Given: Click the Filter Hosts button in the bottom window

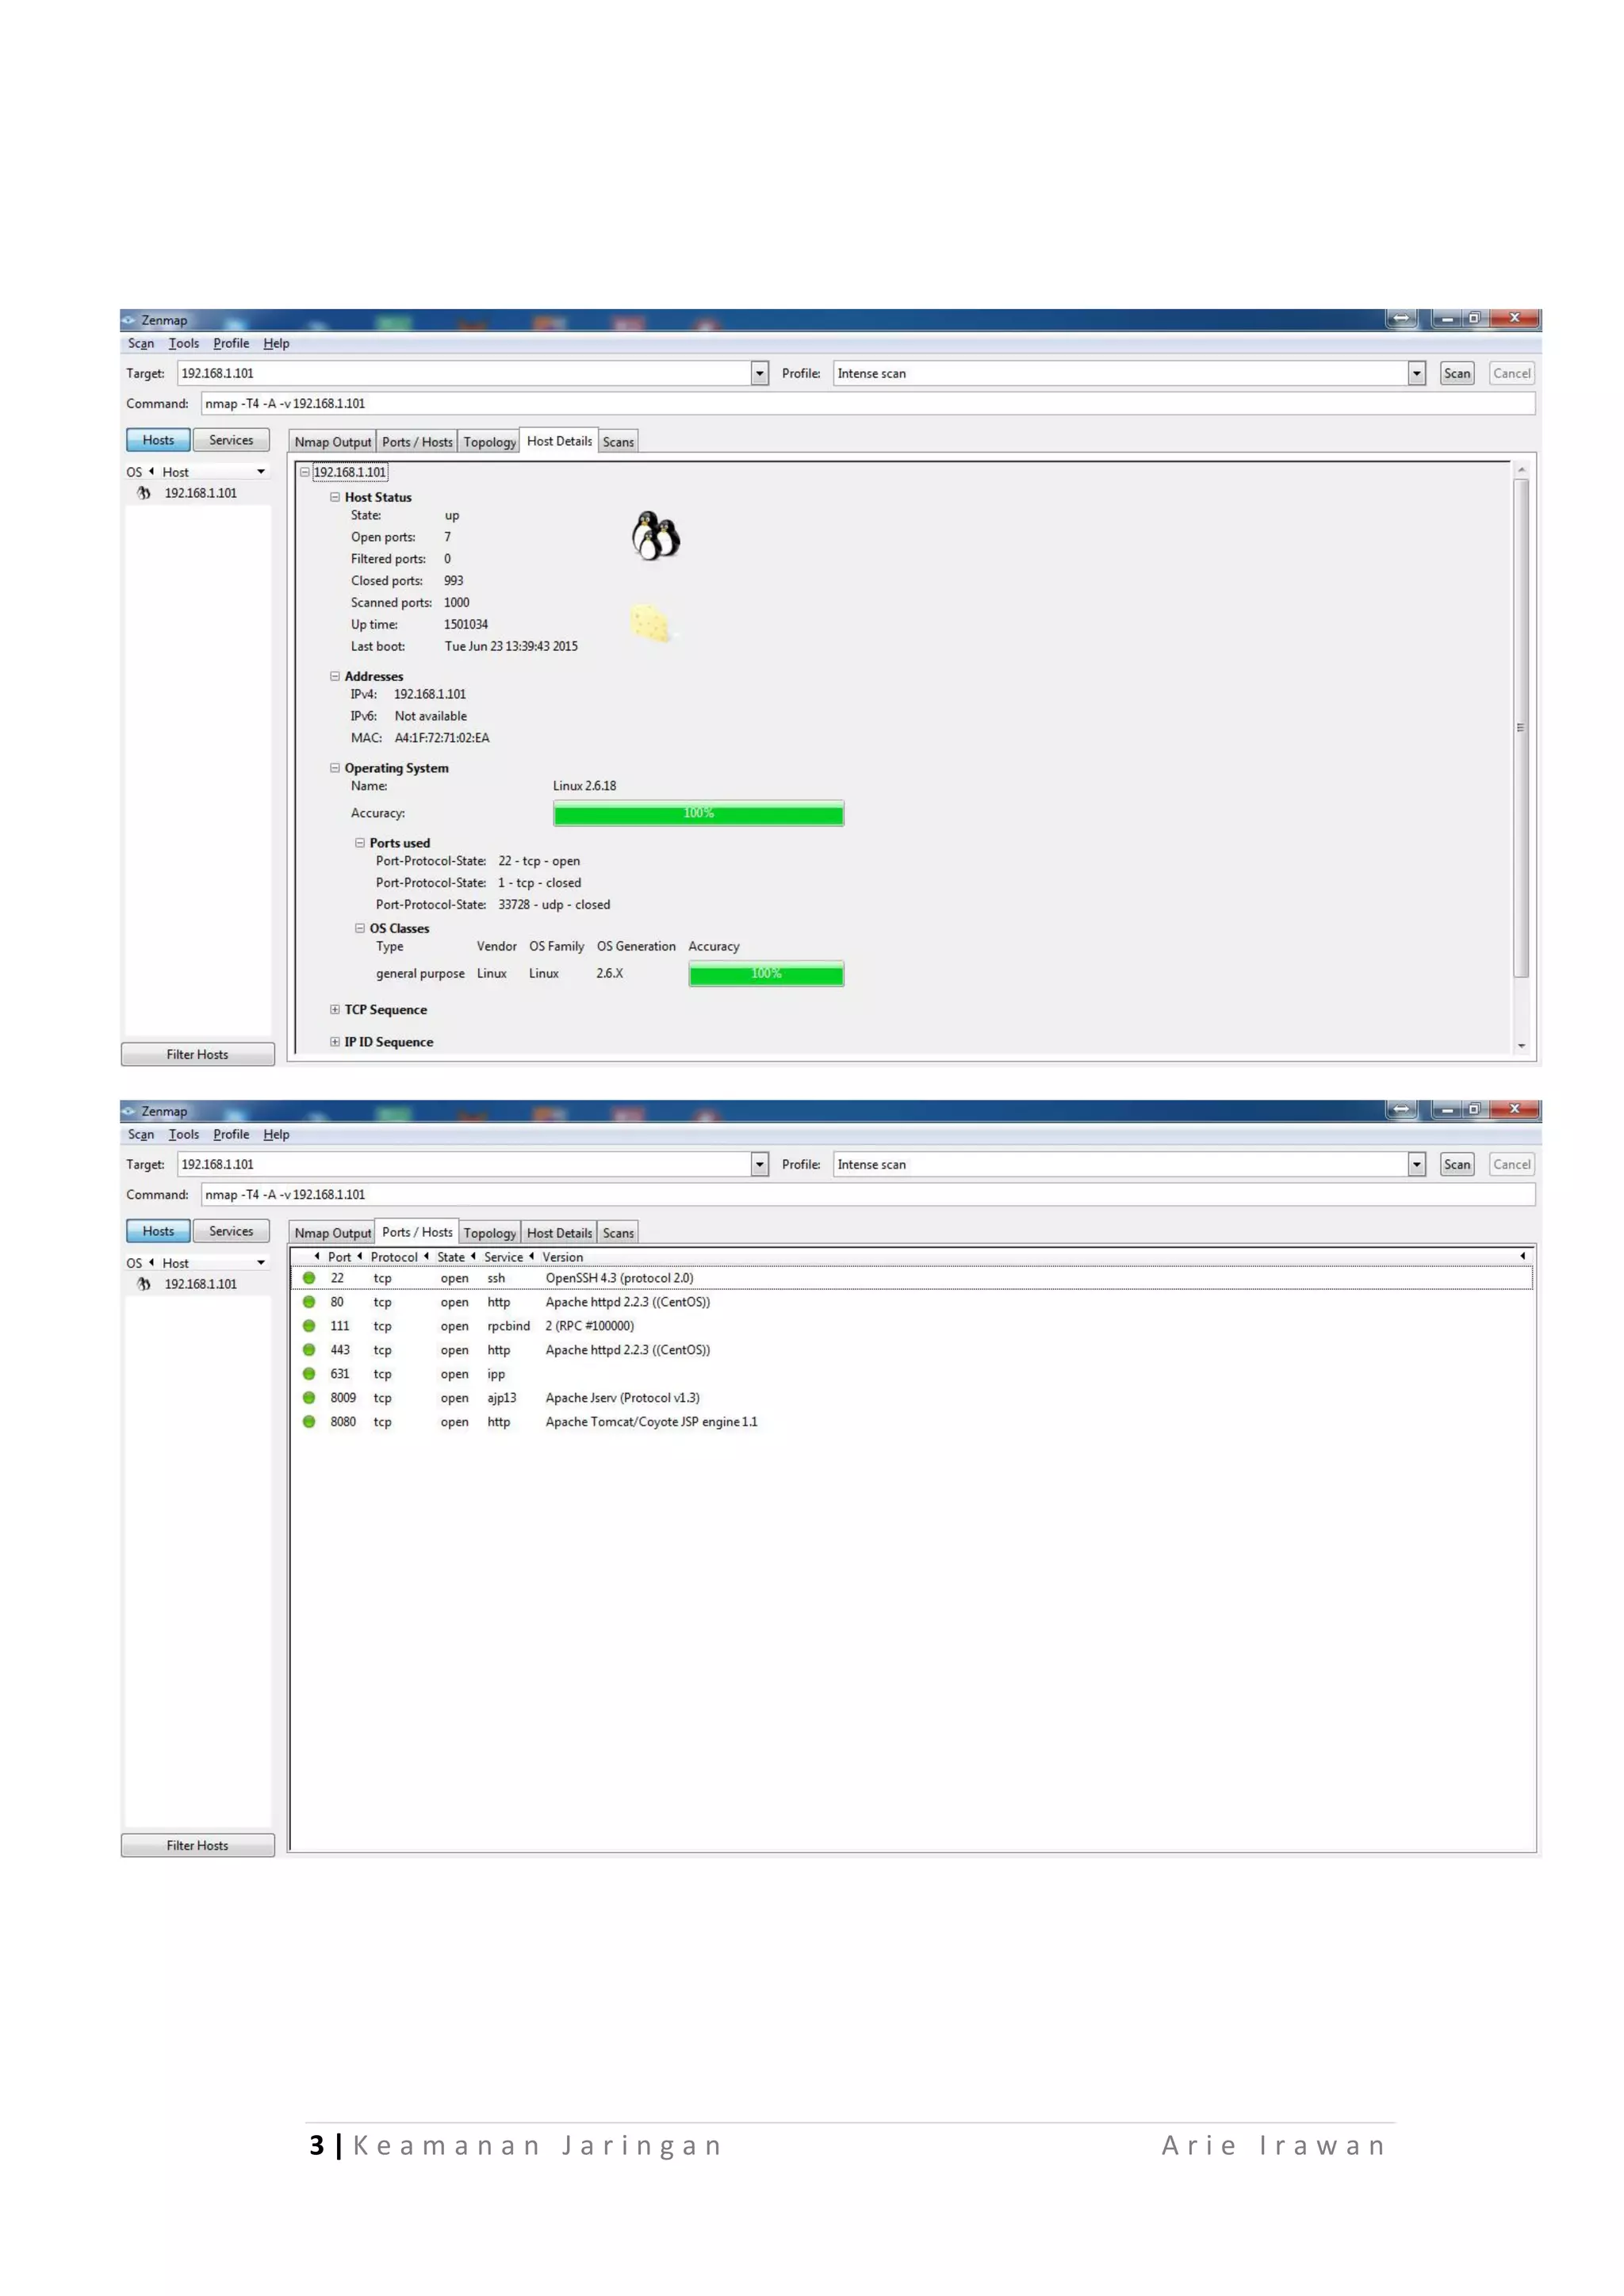Looking at the screenshot, I should click(197, 1845).
